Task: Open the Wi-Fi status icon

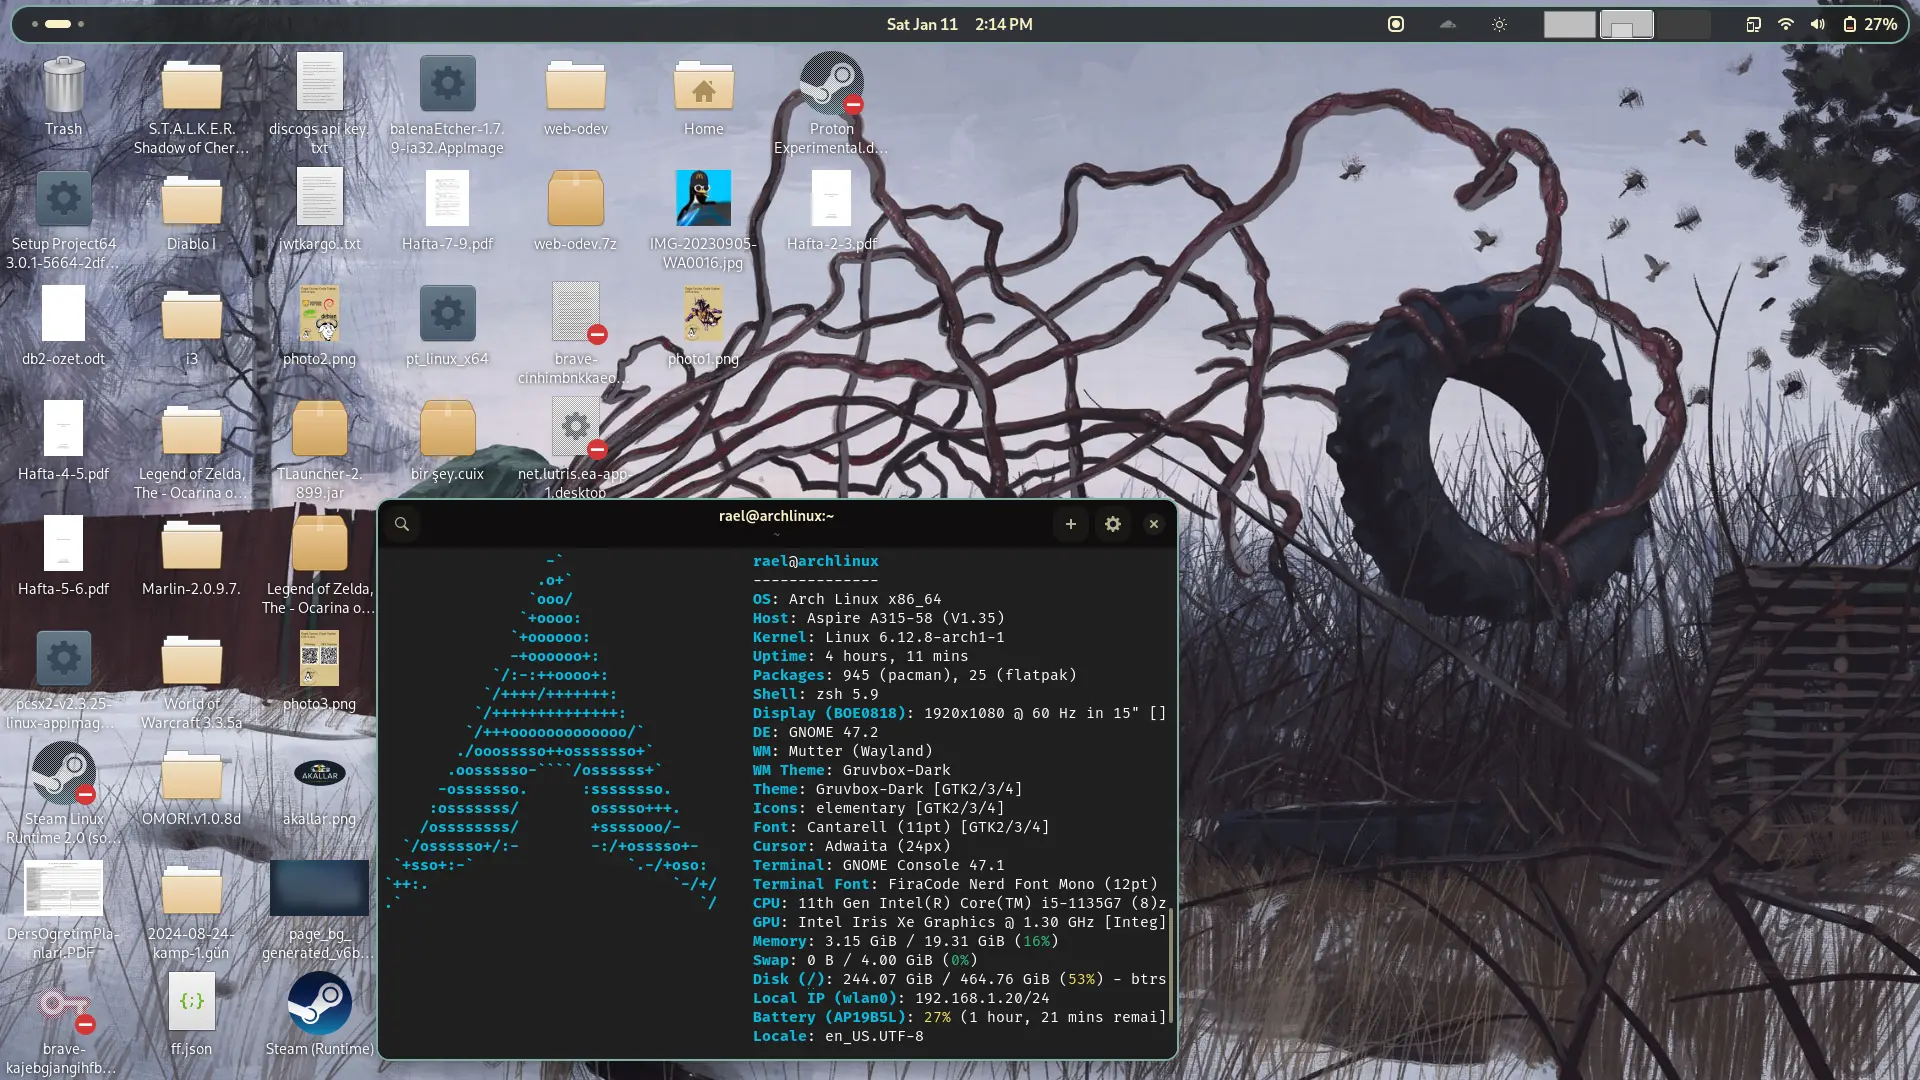Action: (1785, 24)
